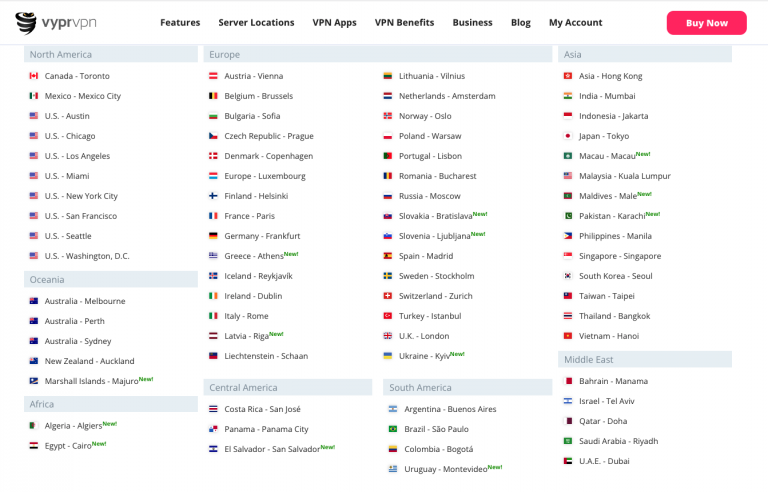768x492 pixels.
Task: Choose the Australia - Sydney location link
Action: coord(78,341)
